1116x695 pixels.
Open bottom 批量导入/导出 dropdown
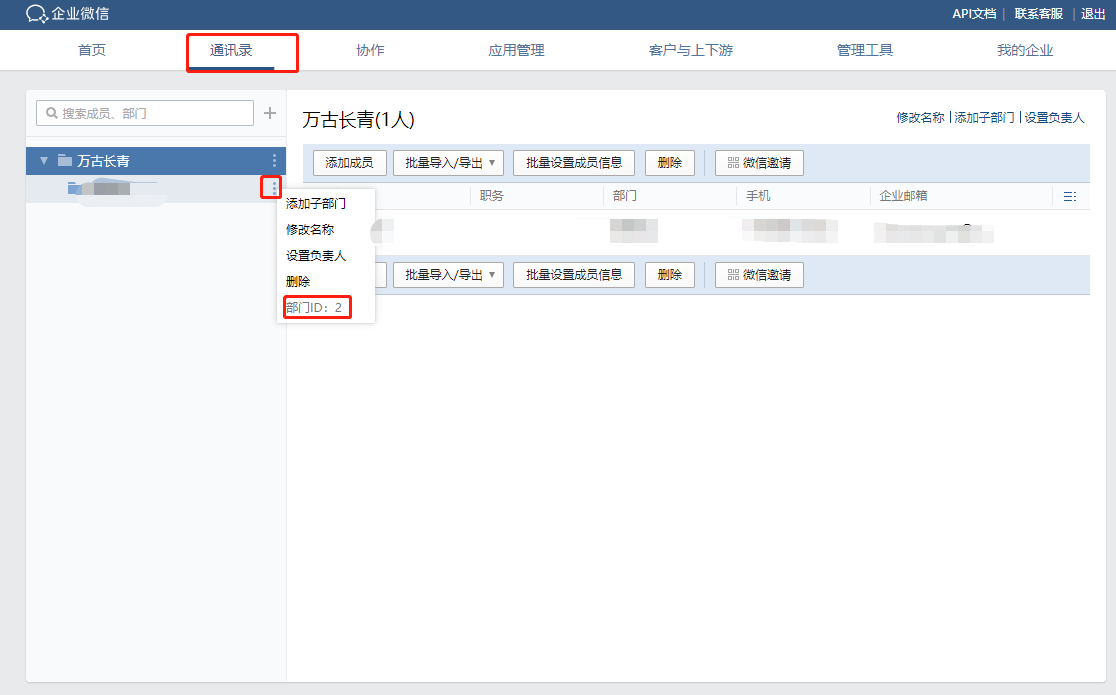pos(448,275)
